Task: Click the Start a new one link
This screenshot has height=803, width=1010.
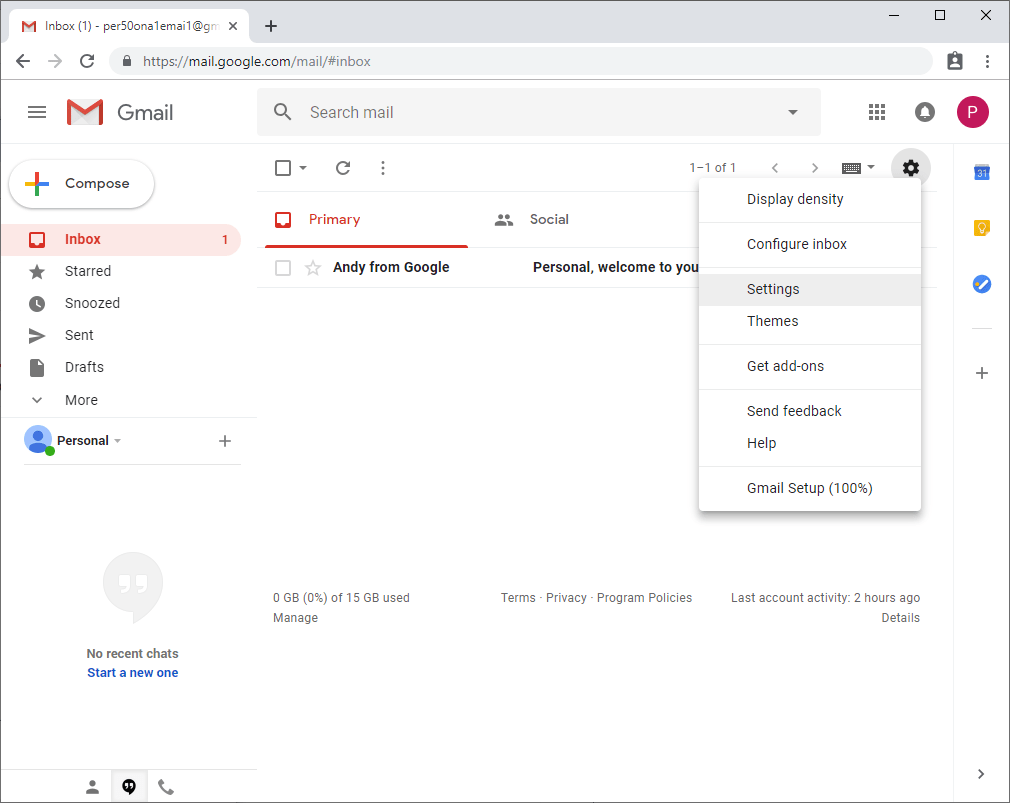Action: (x=133, y=673)
